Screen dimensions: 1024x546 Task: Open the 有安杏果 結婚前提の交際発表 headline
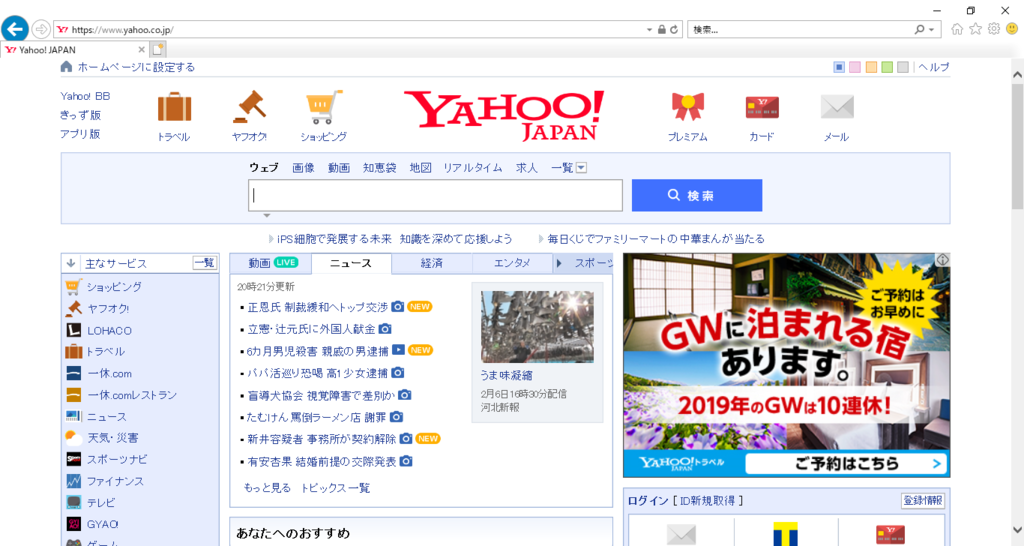point(322,461)
